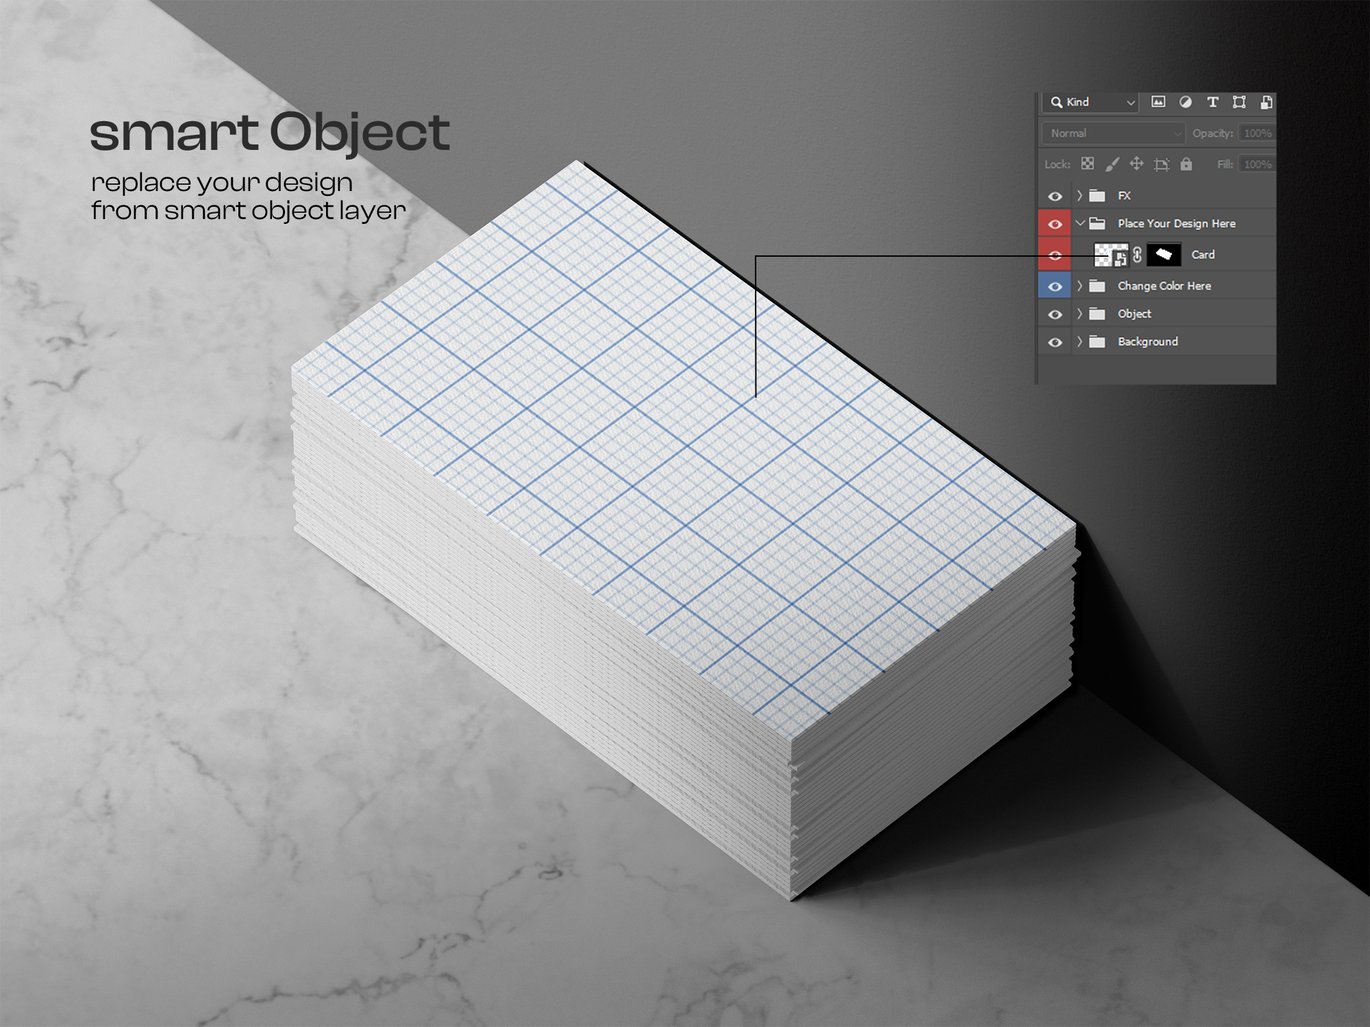The height and width of the screenshot is (1027, 1370).
Task: Click the Opacity value field
Action: 1256,133
